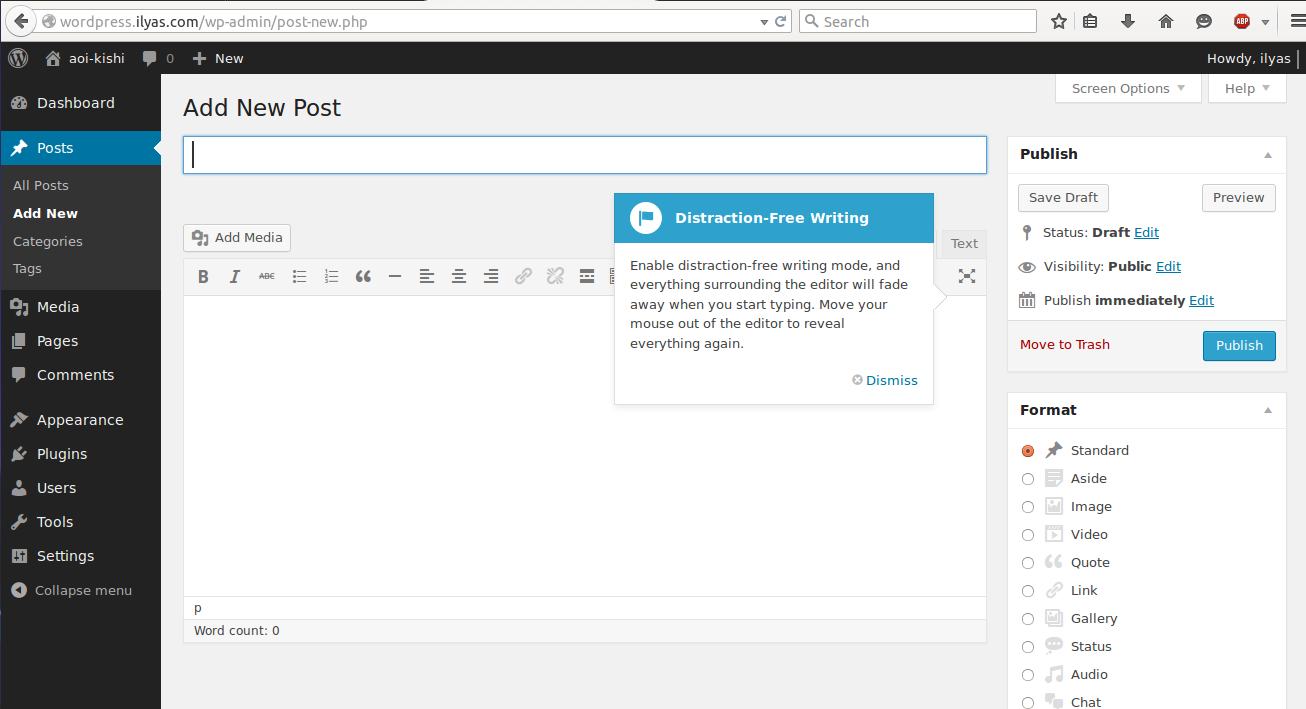Align text center
The image size is (1306, 709).
[x=459, y=277]
